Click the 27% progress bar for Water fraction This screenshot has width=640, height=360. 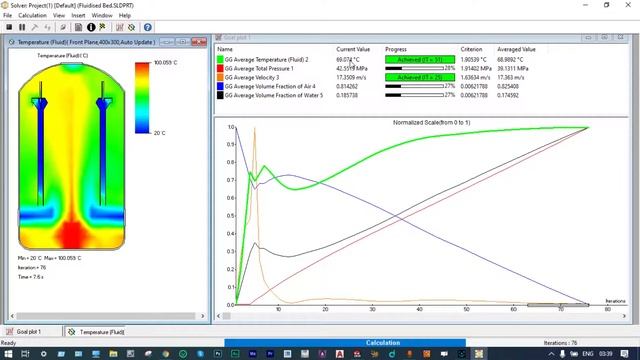[414, 96]
